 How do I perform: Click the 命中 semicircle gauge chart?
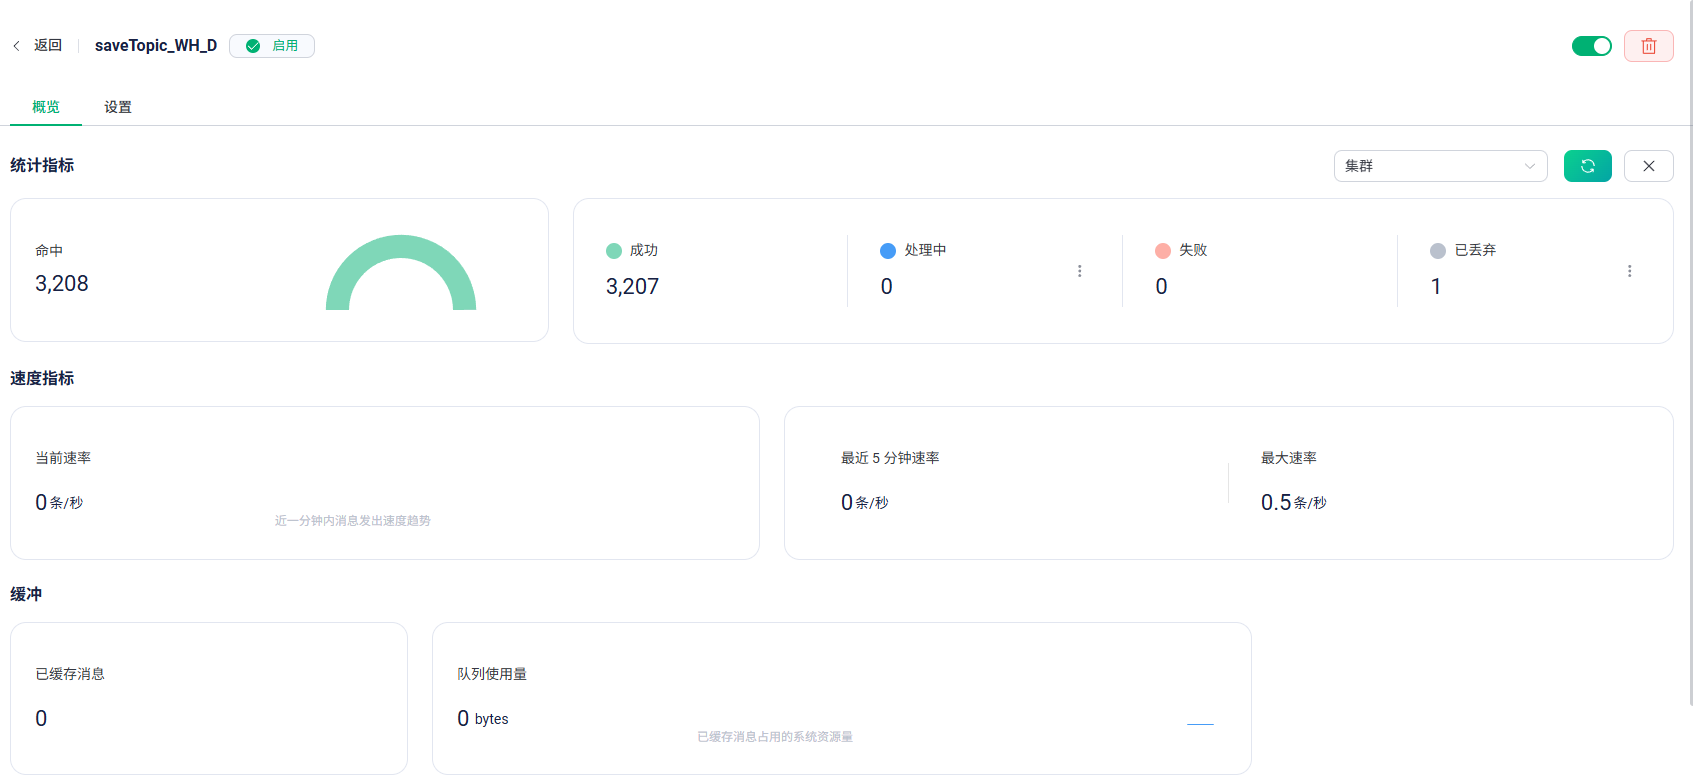pyautogui.click(x=401, y=274)
